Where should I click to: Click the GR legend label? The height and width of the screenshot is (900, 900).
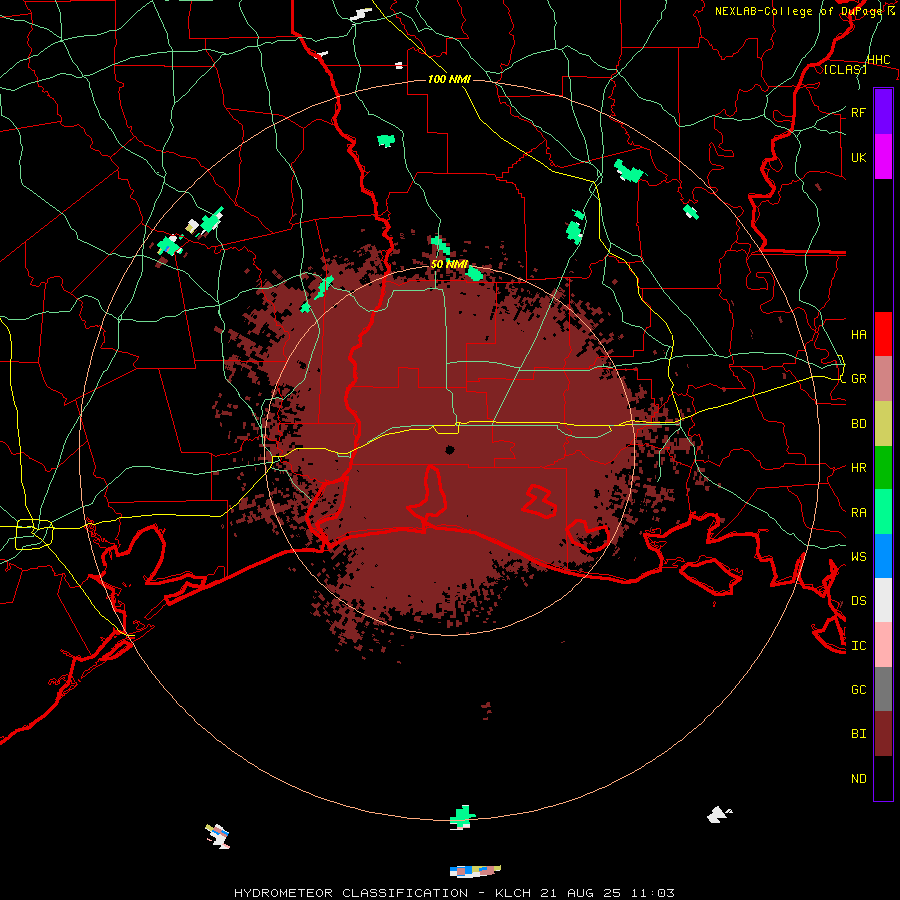[x=858, y=379]
